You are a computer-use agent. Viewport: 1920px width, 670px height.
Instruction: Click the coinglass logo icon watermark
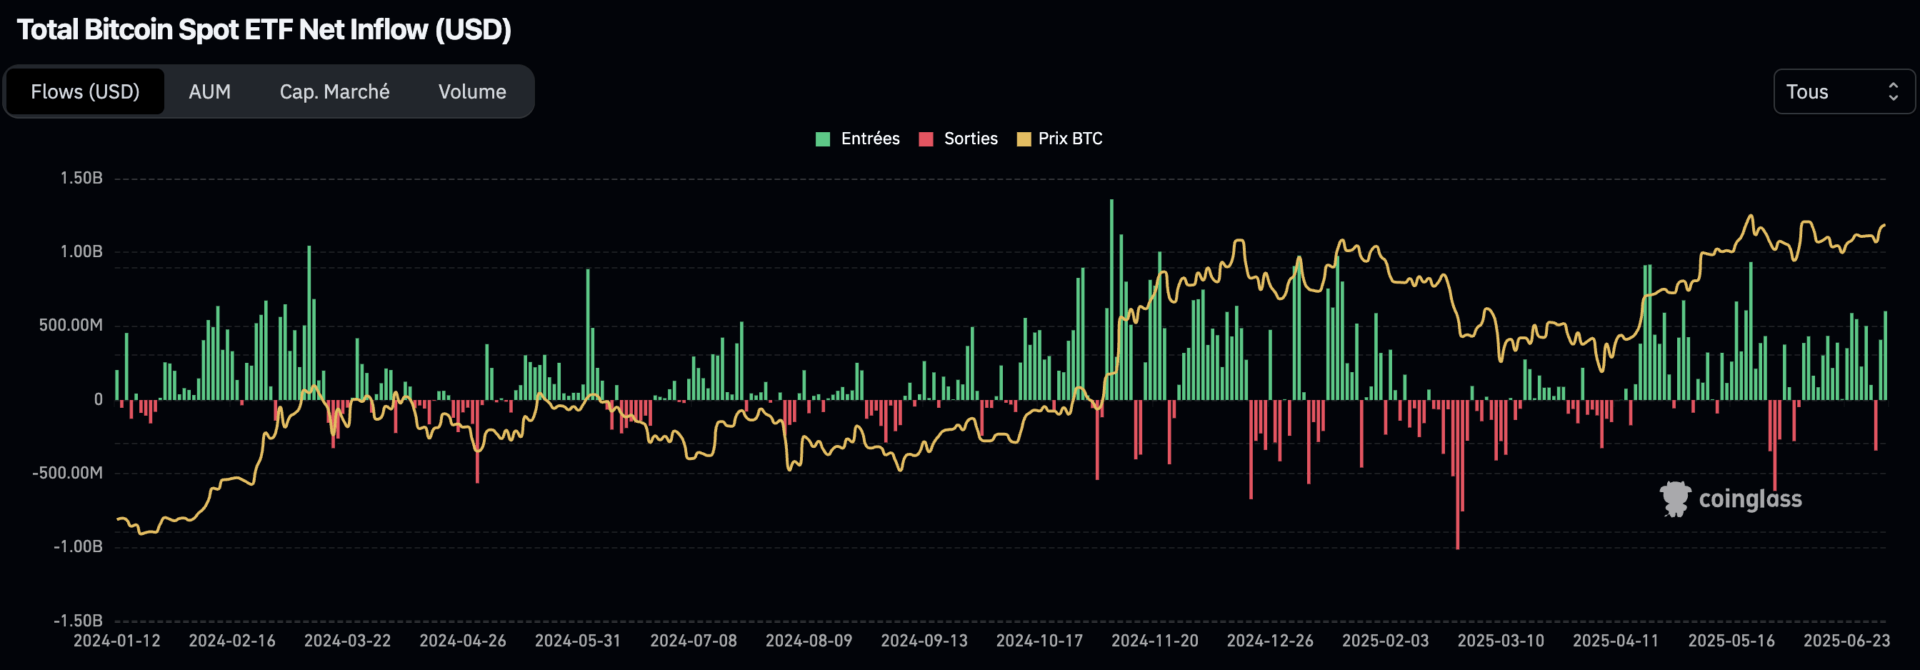pos(1675,498)
